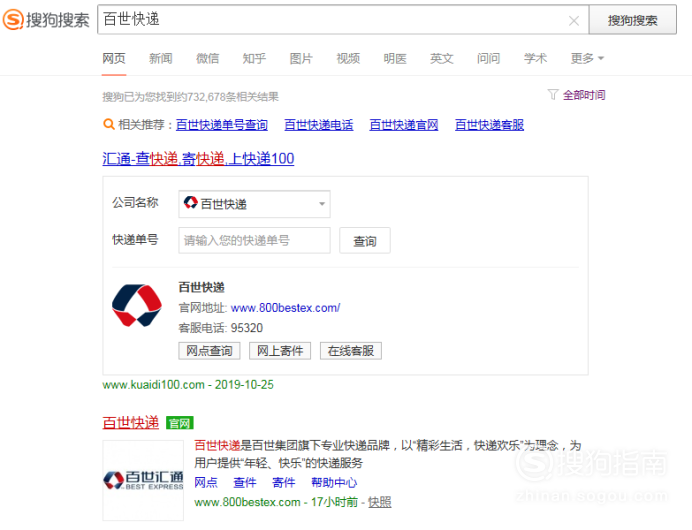692x530 pixels.
Task: Focus the search box containing 百世快递
Action: tap(343, 20)
